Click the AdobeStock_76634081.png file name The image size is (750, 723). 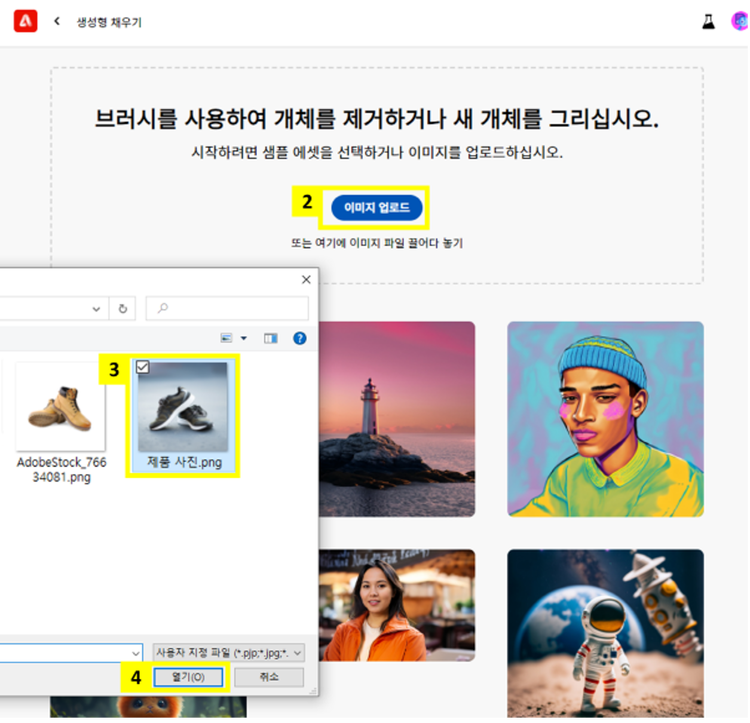click(61, 470)
